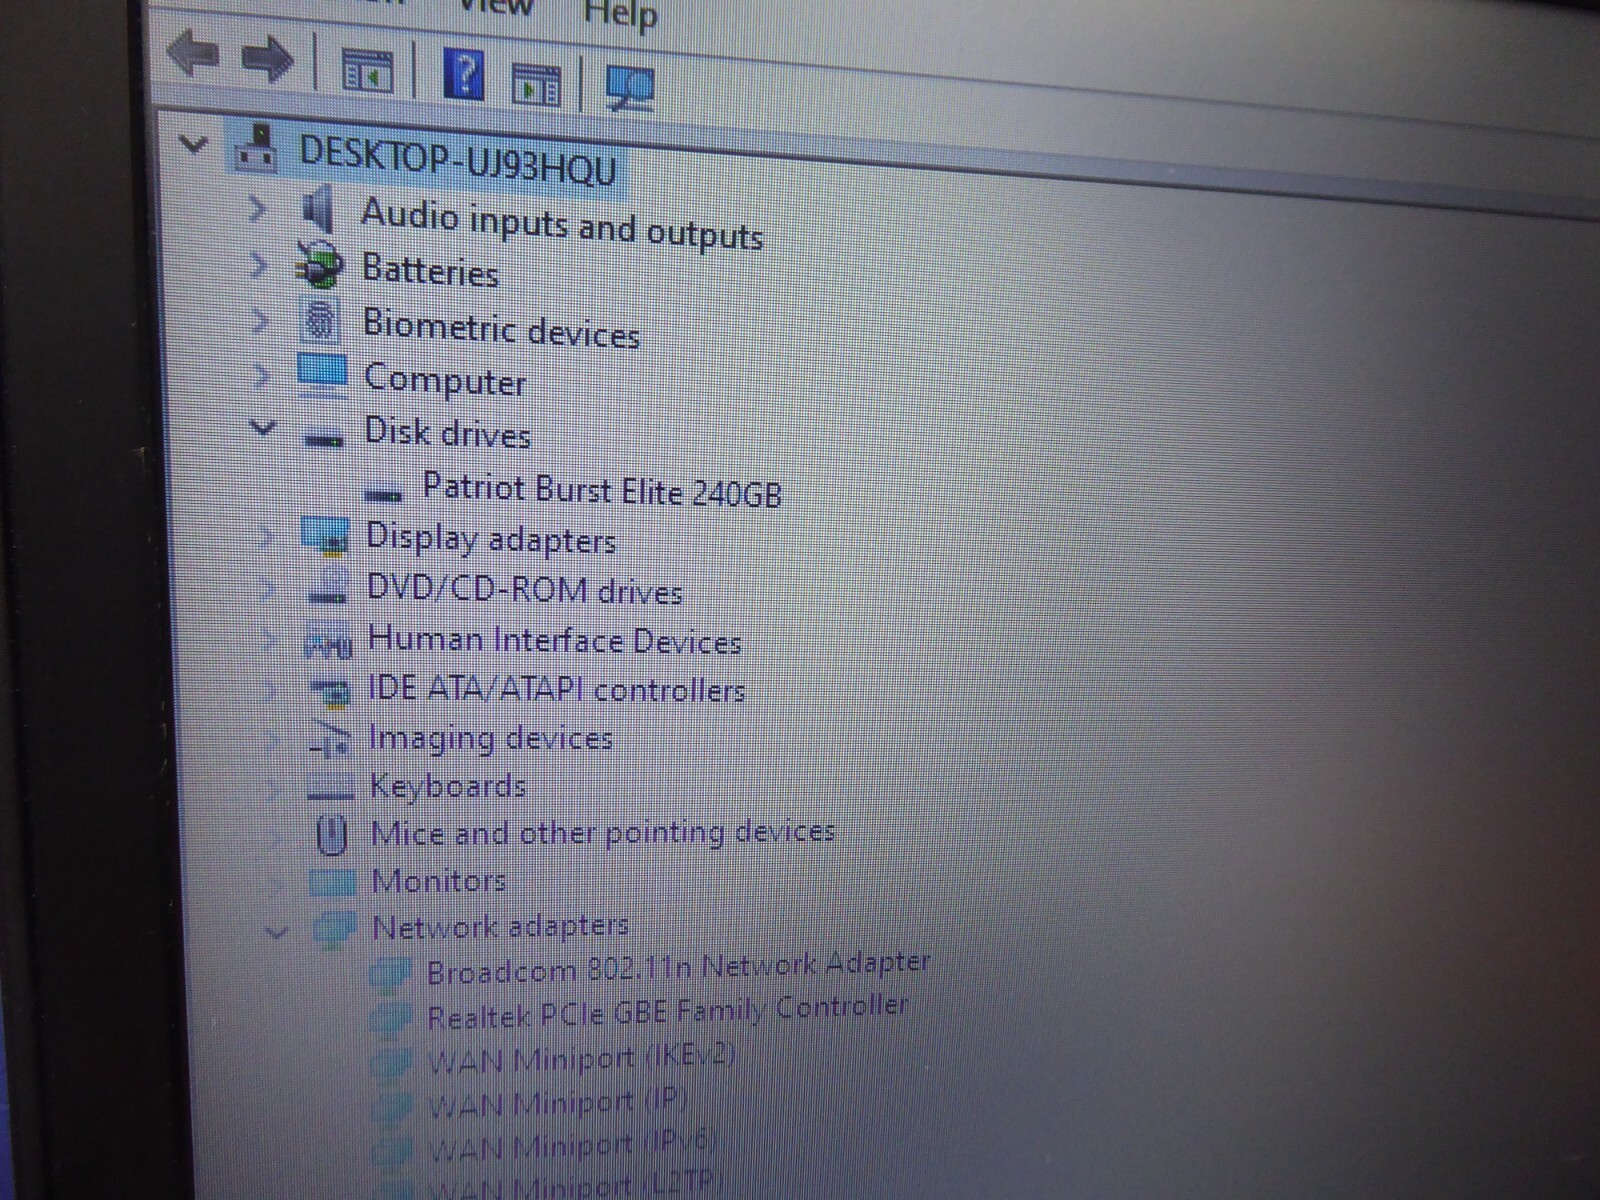
Task: Select Display adapters category
Action: (x=491, y=539)
